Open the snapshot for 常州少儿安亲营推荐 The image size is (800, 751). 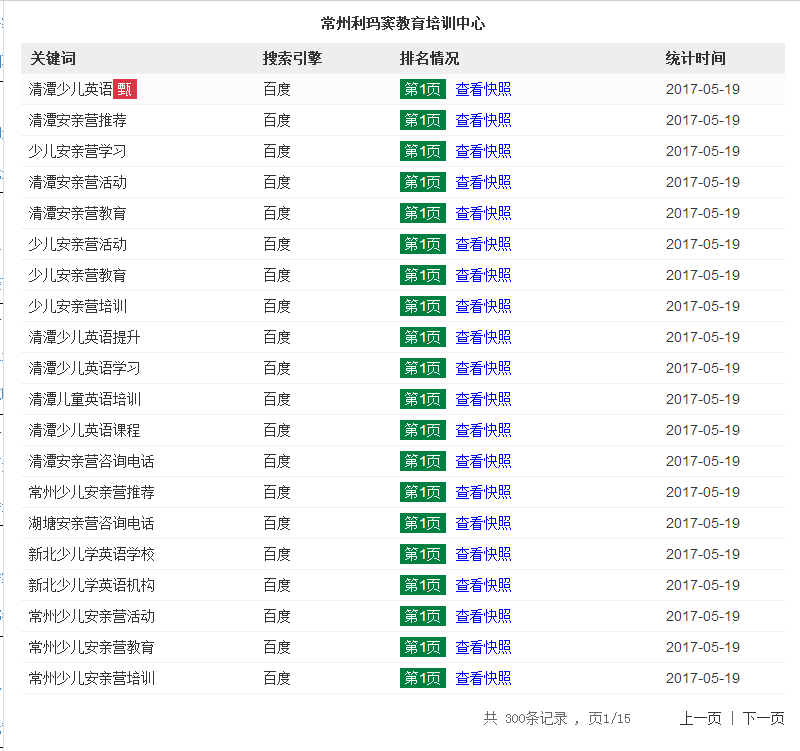(483, 492)
